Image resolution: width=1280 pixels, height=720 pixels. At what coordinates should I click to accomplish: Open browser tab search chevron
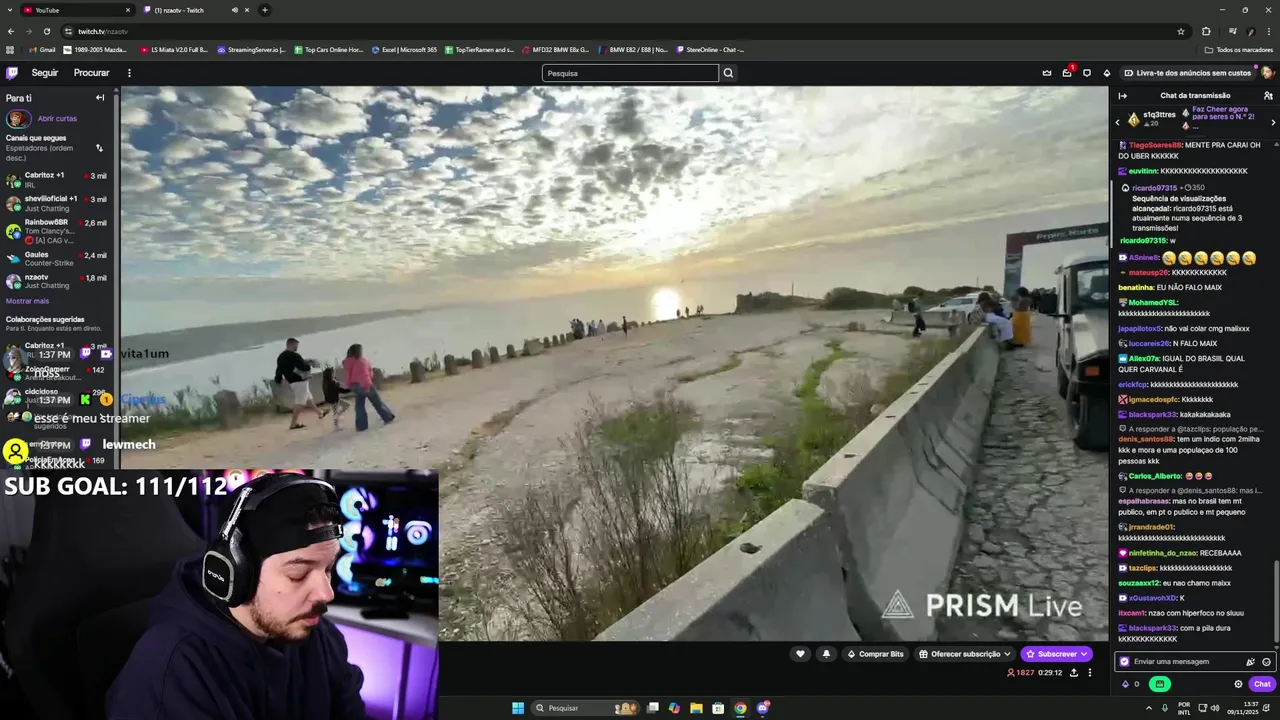click(x=10, y=10)
